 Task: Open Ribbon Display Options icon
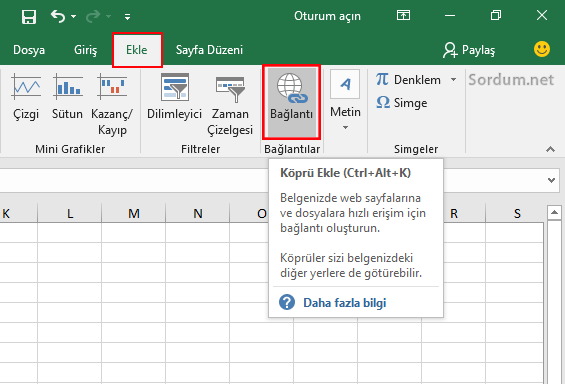[403, 15]
